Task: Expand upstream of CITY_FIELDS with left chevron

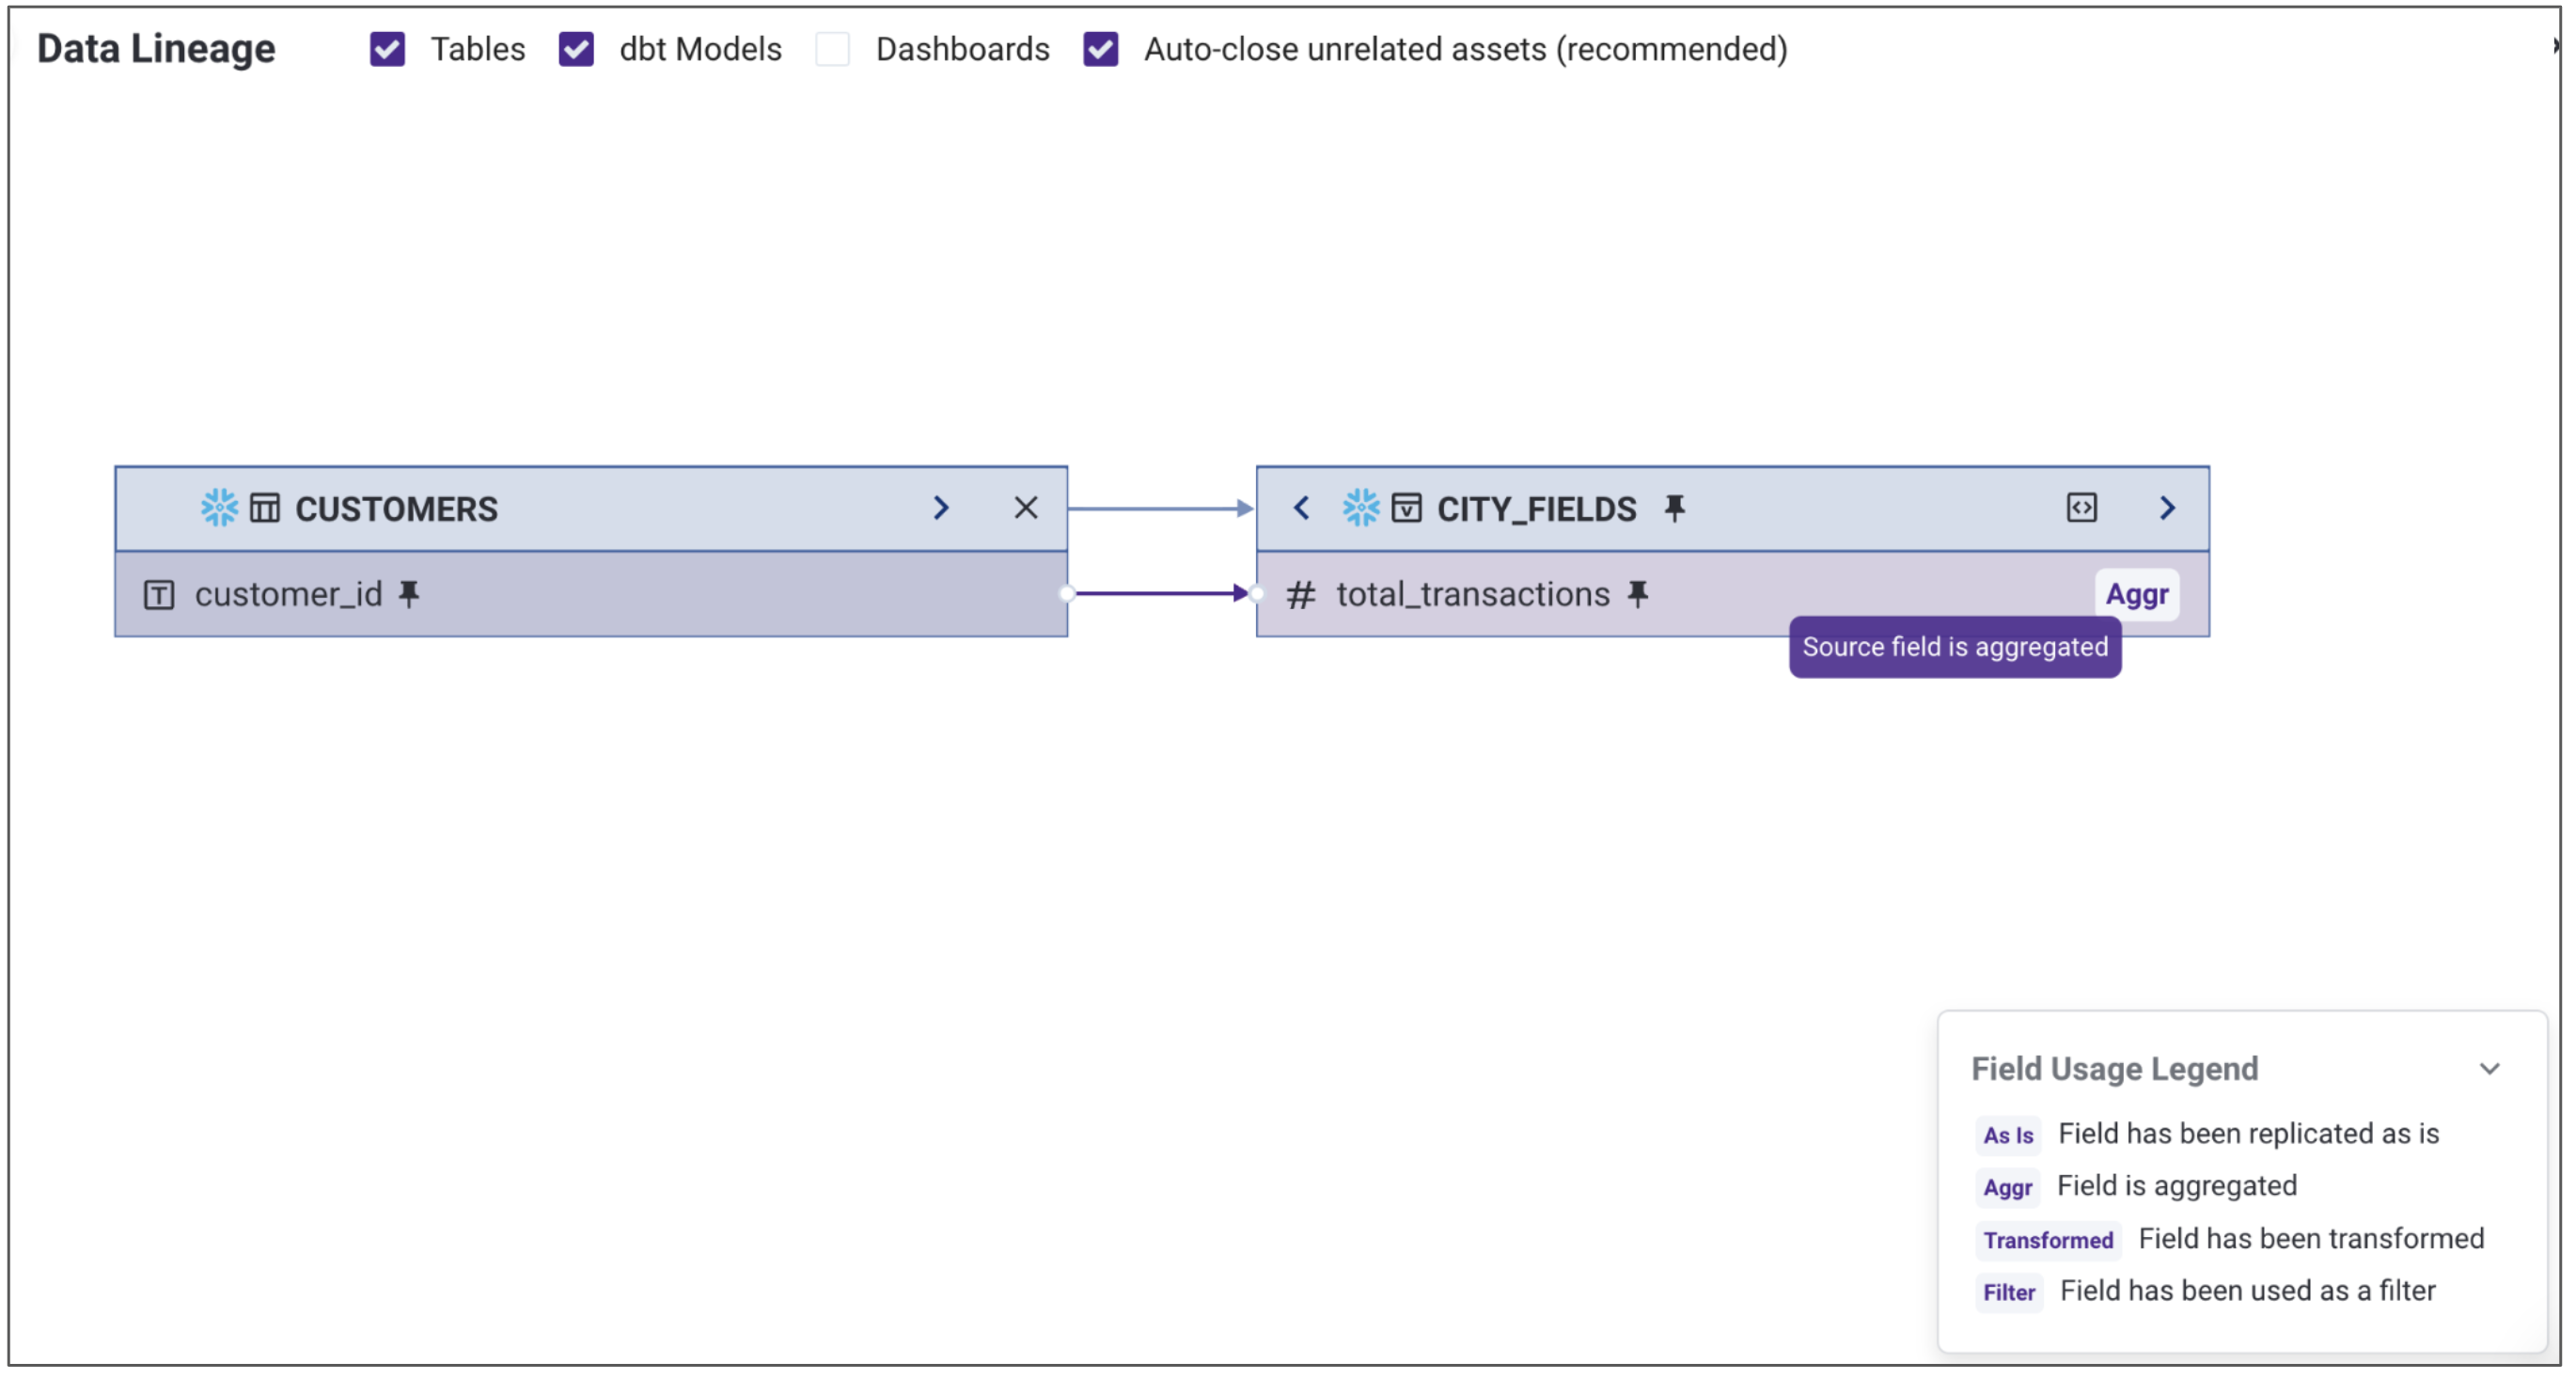Action: pyautogui.click(x=1301, y=508)
